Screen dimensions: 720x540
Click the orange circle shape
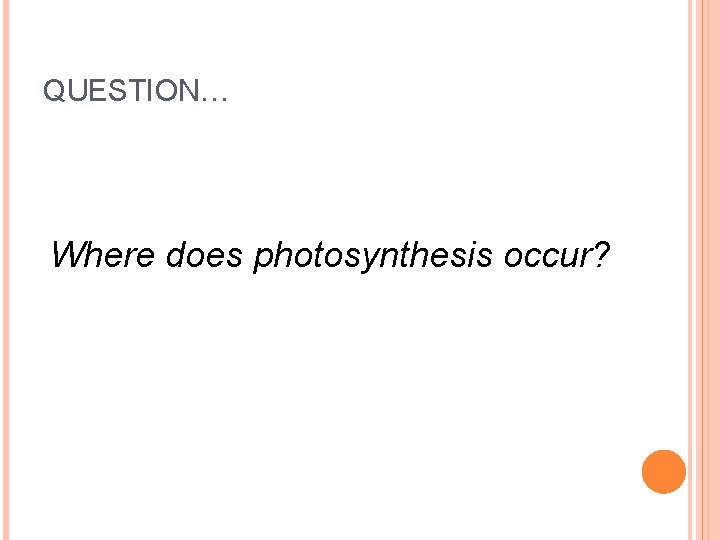tap(664, 472)
